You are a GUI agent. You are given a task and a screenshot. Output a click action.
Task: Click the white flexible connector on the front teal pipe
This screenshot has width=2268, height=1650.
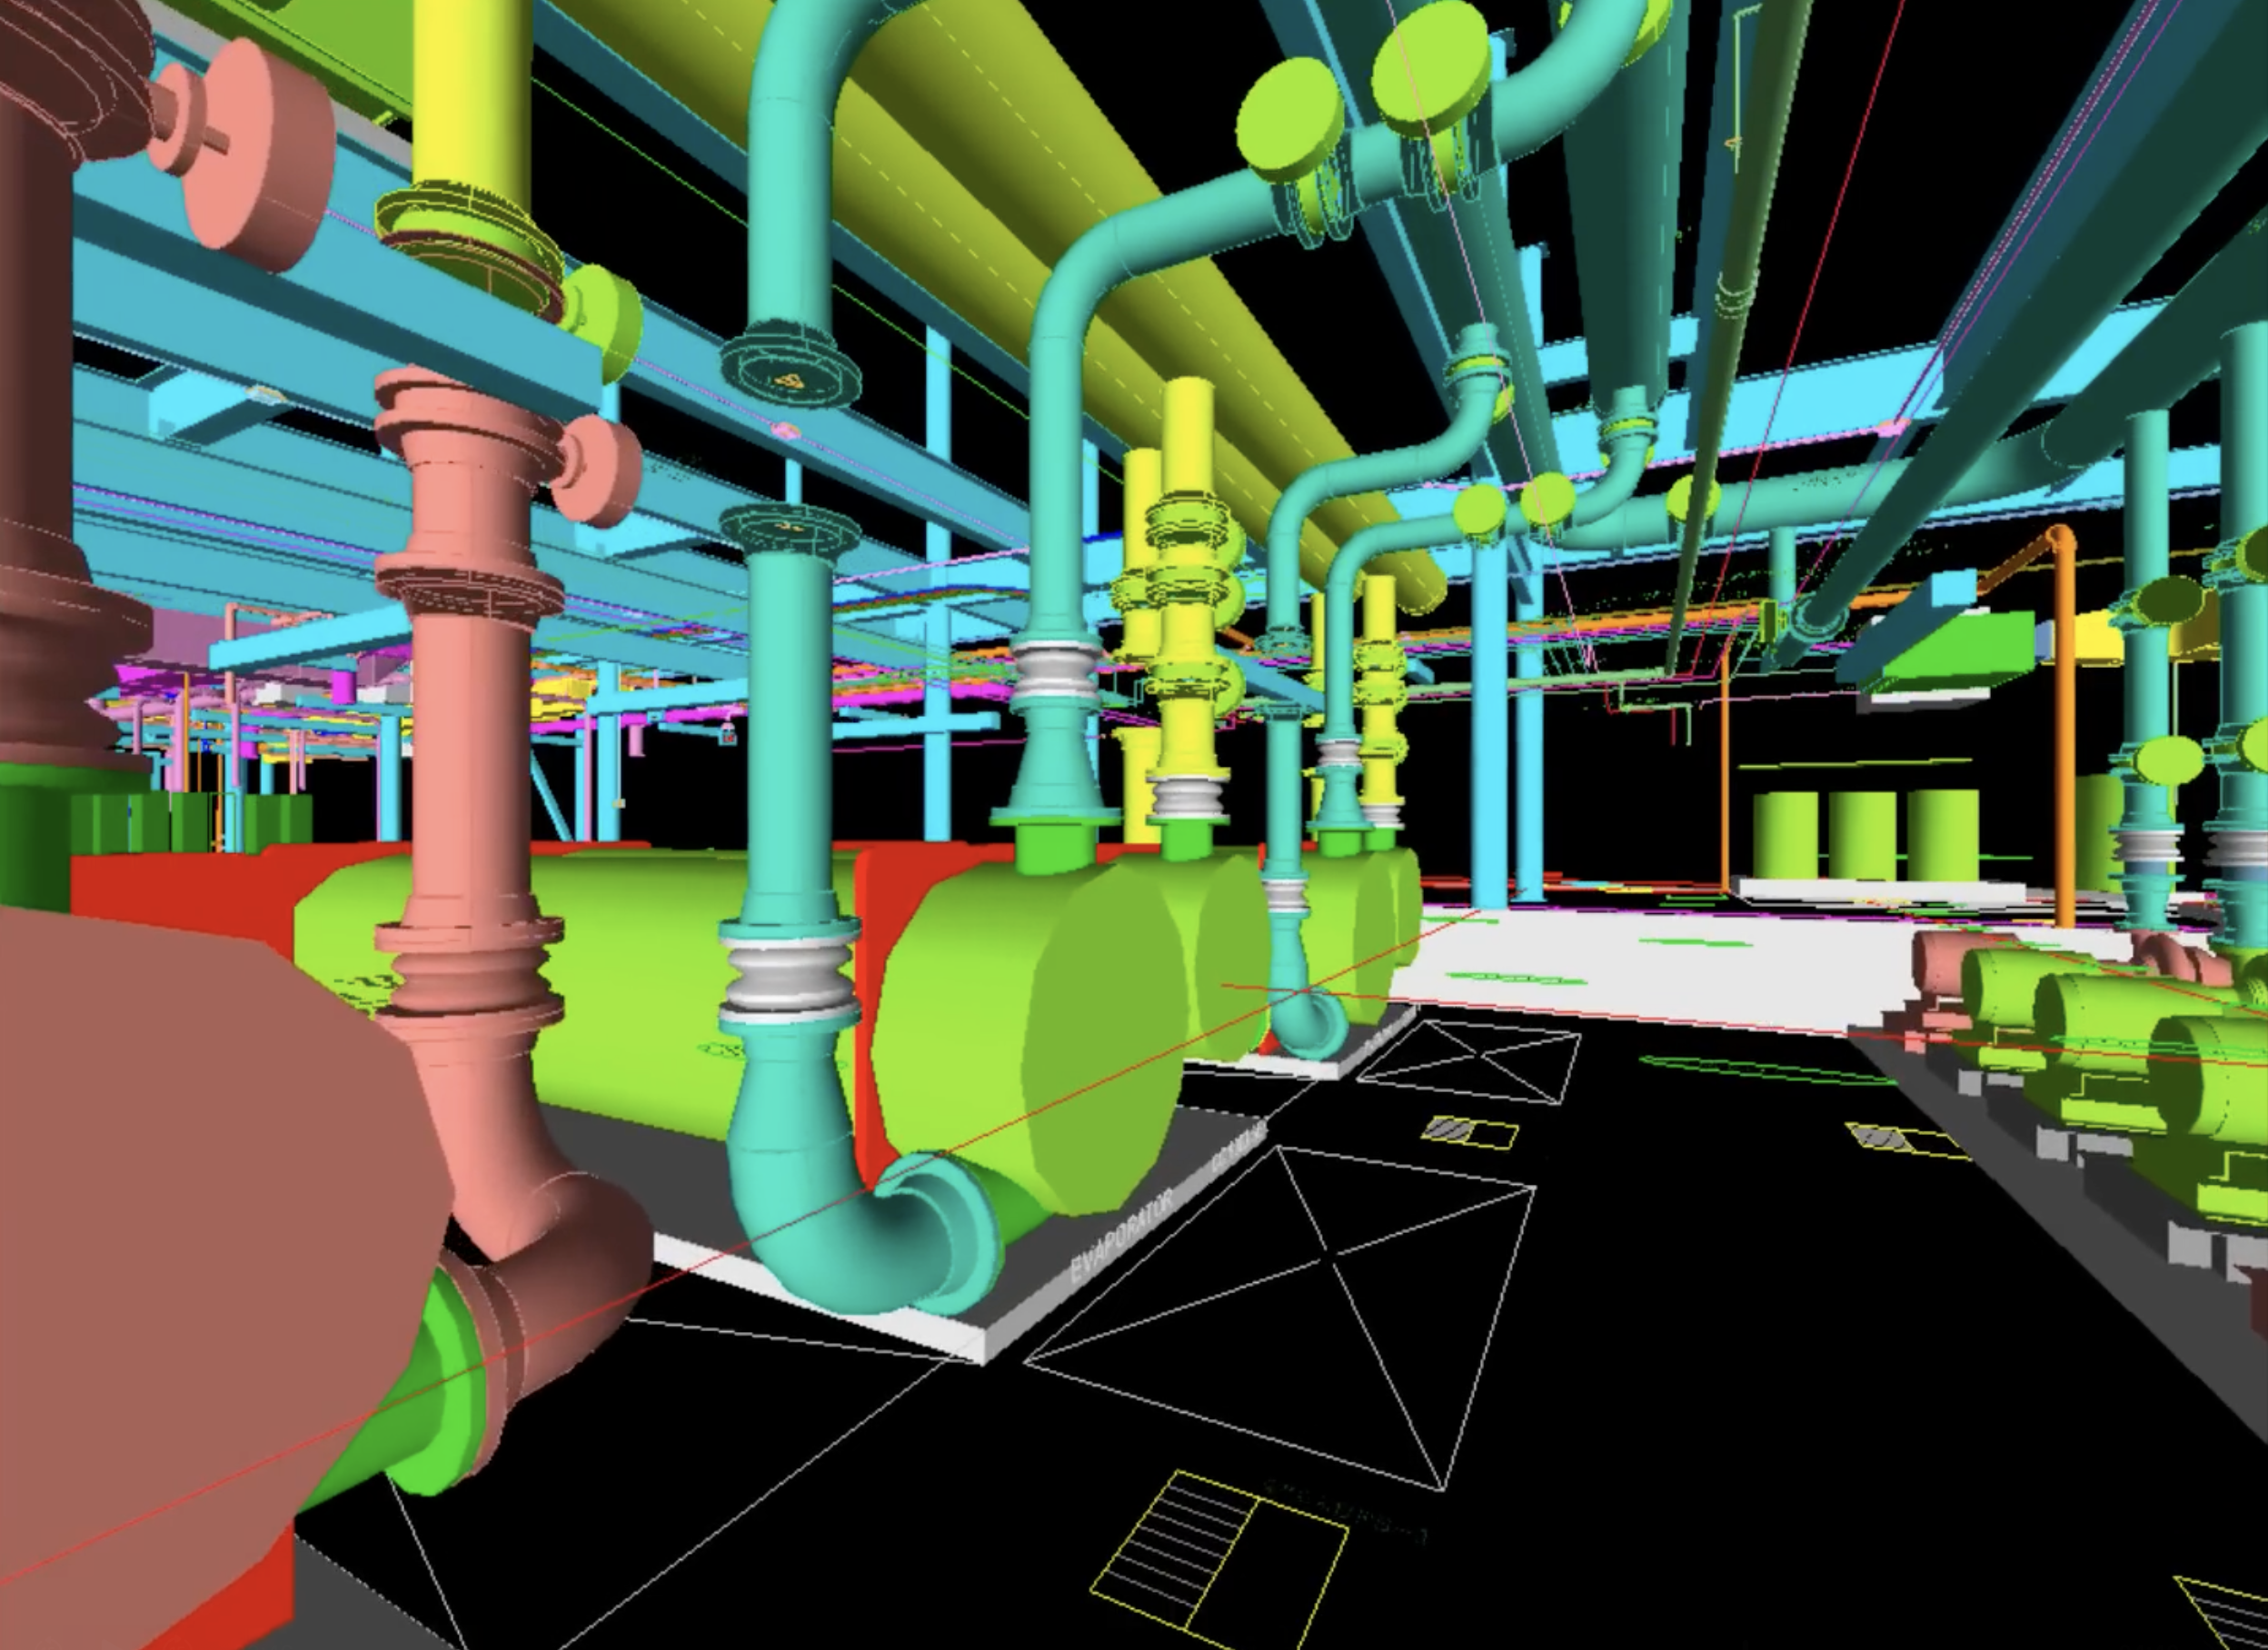[789, 974]
